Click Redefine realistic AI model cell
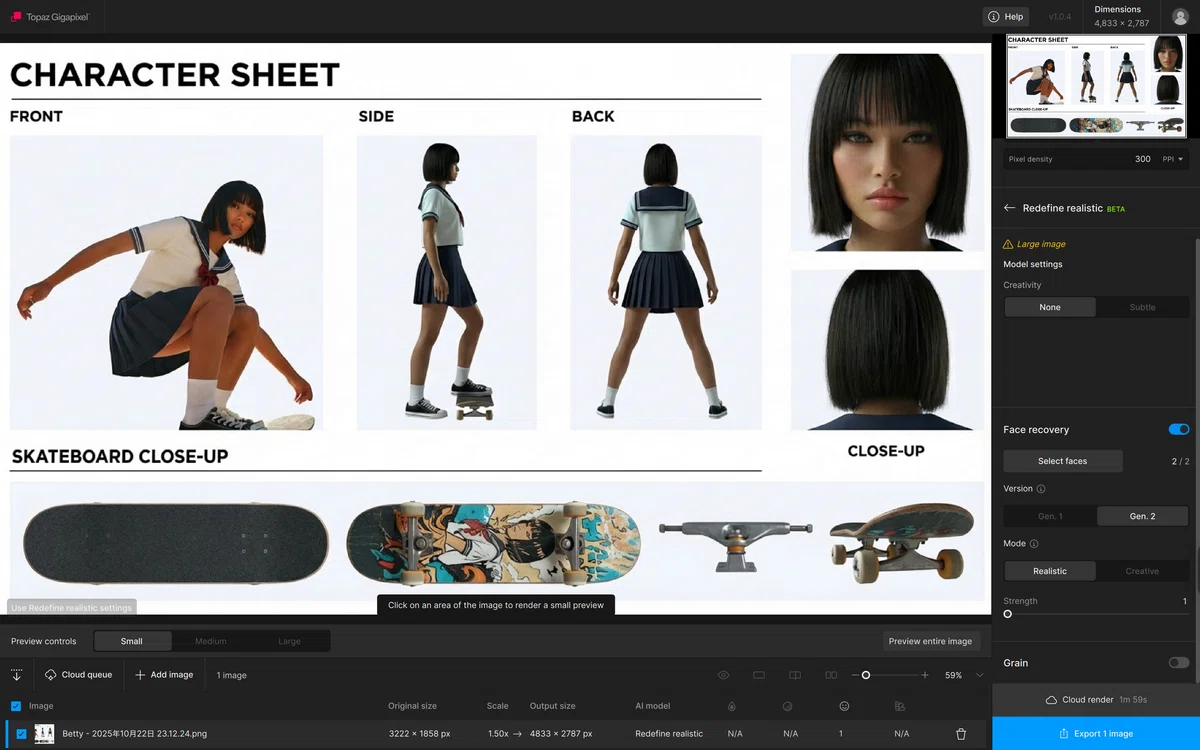Screen dimensions: 1200x750 click(669, 734)
